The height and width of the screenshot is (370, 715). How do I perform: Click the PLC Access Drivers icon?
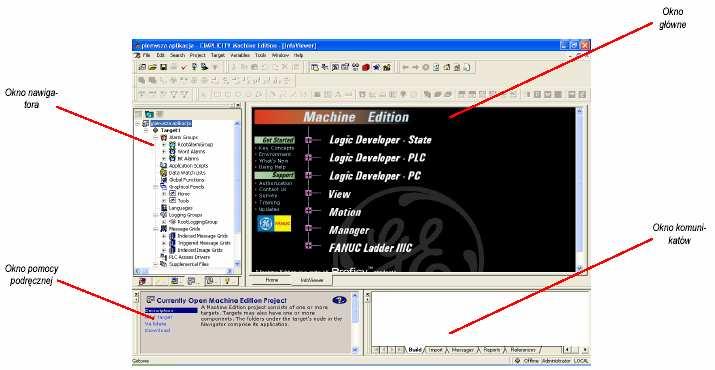(x=164, y=257)
